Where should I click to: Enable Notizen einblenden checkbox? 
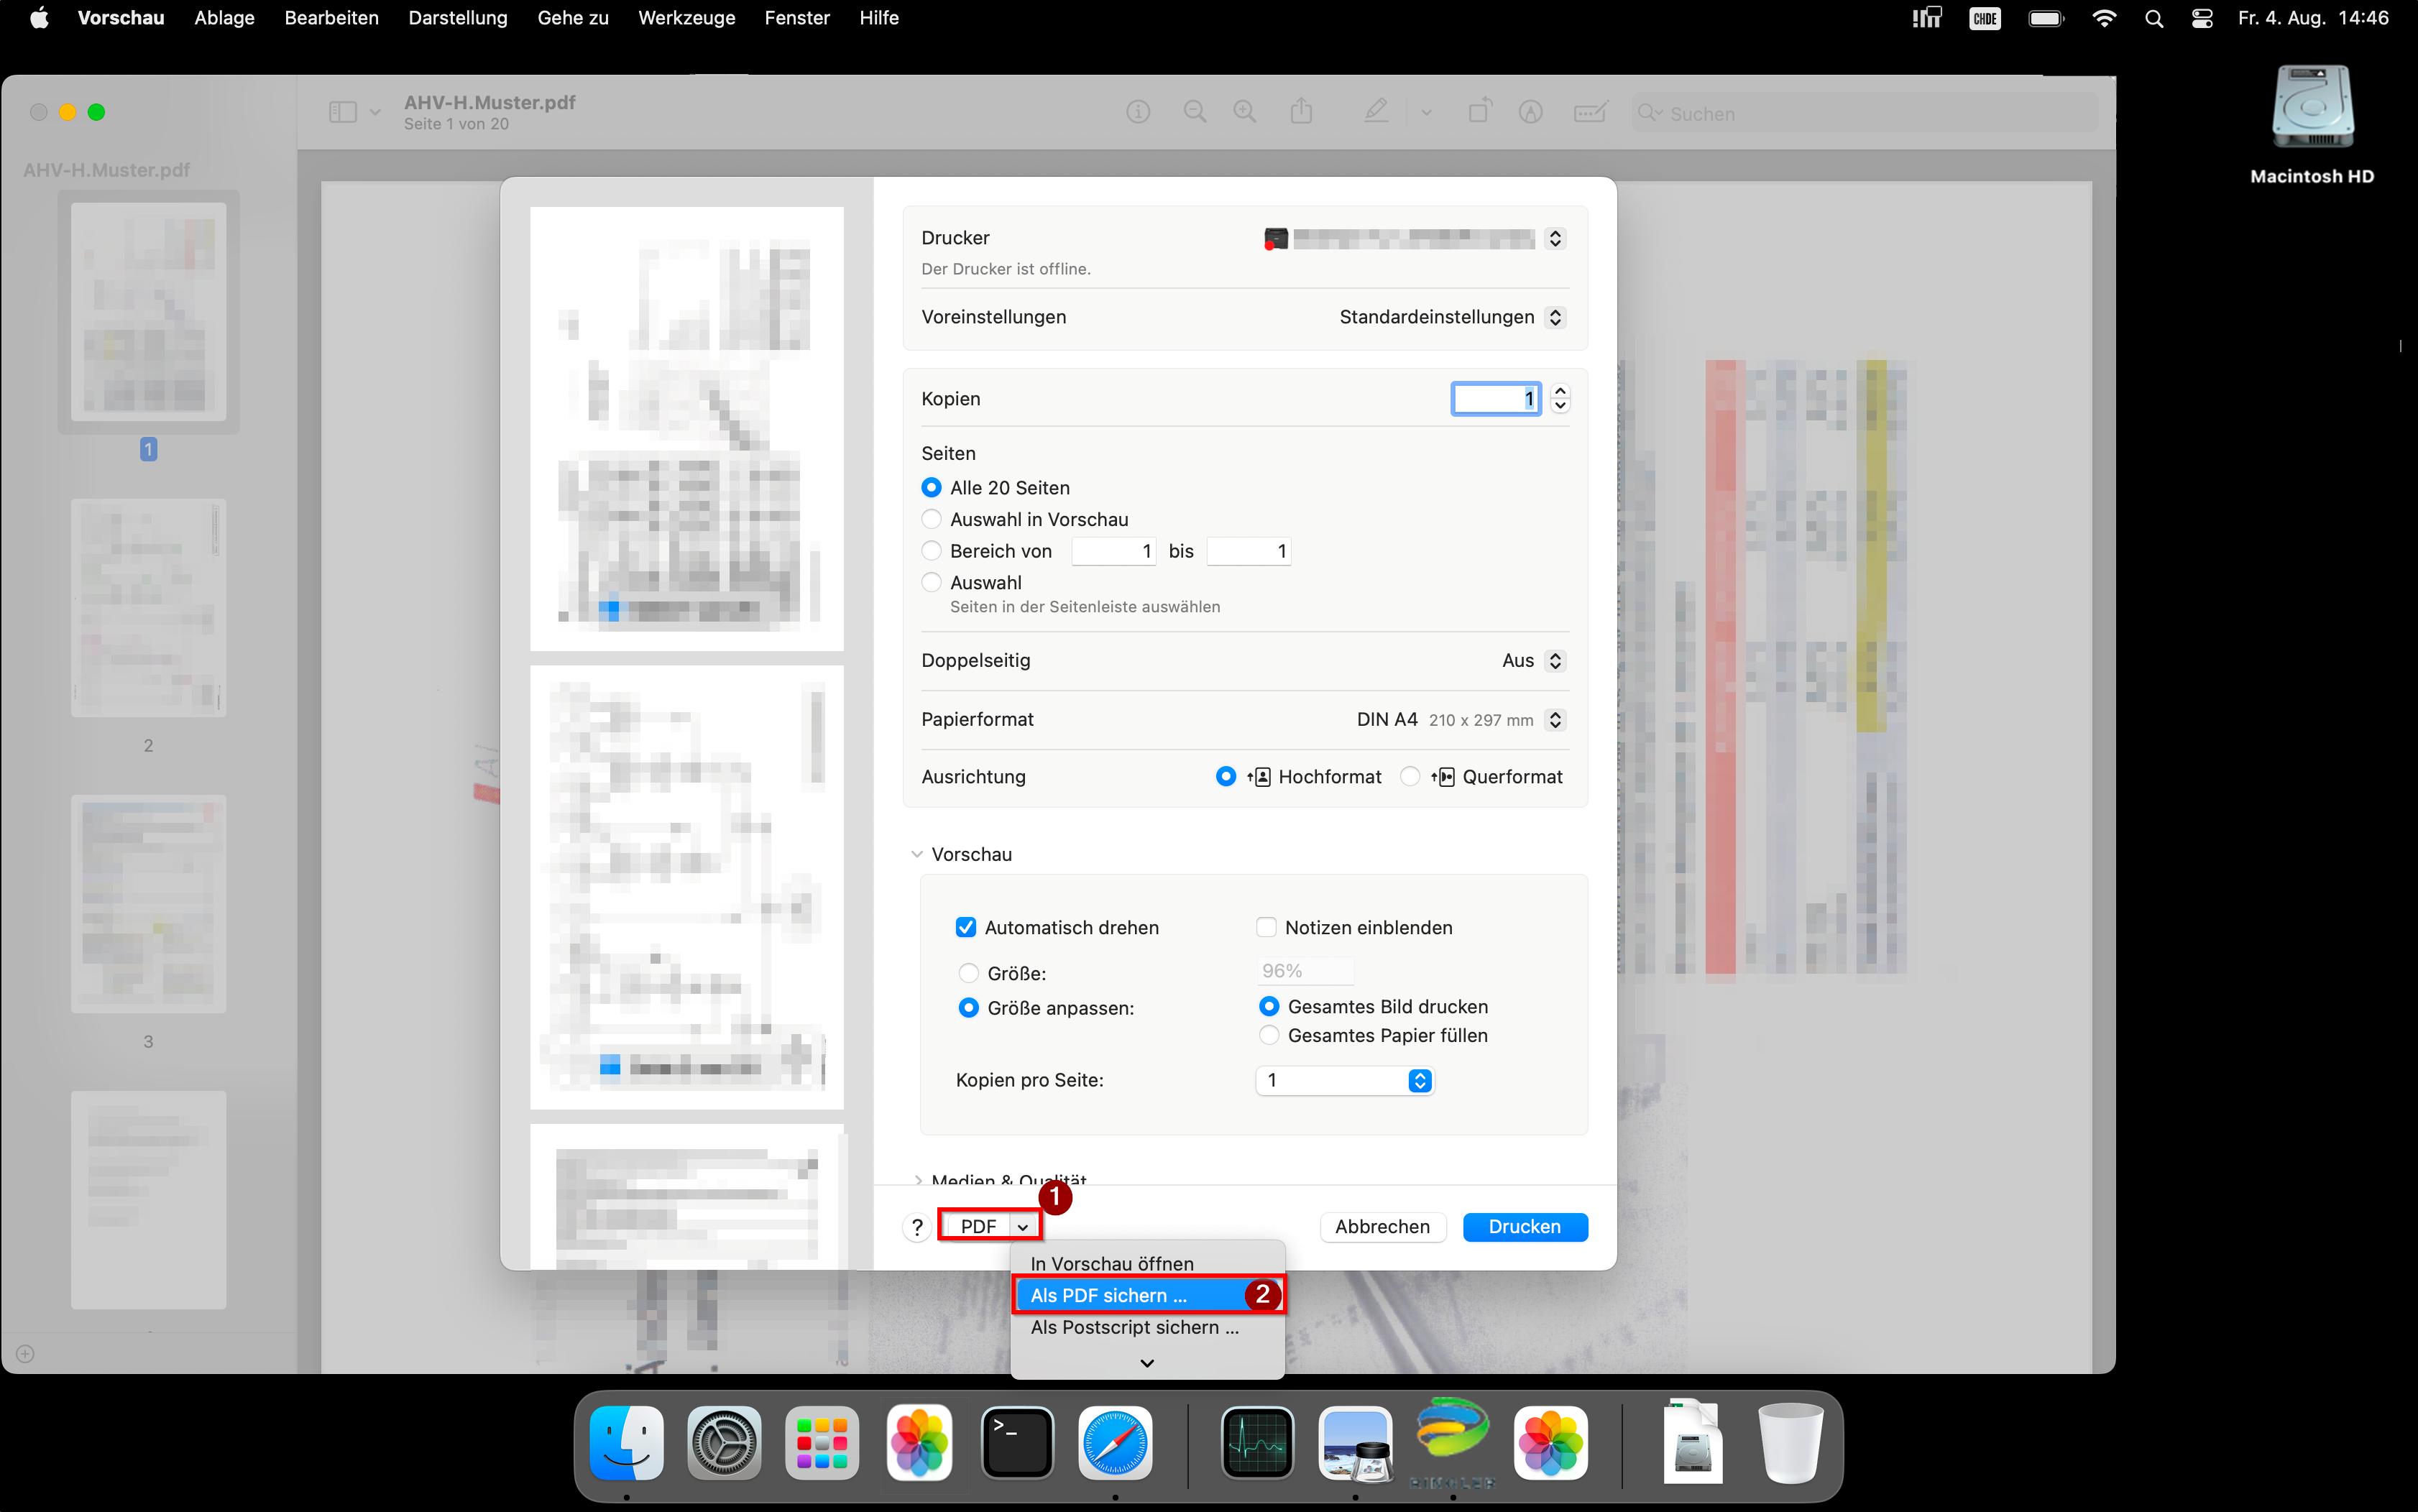click(1266, 927)
